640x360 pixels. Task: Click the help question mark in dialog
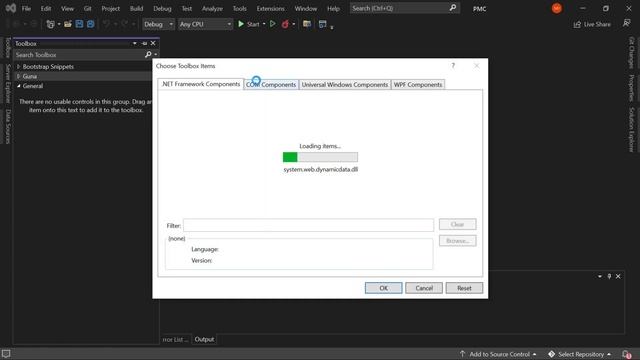pyautogui.click(x=453, y=66)
